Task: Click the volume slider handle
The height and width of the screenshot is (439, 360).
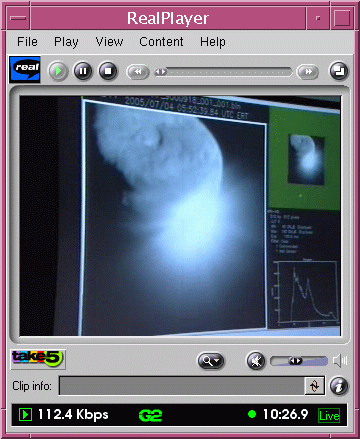Action: pos(295,361)
